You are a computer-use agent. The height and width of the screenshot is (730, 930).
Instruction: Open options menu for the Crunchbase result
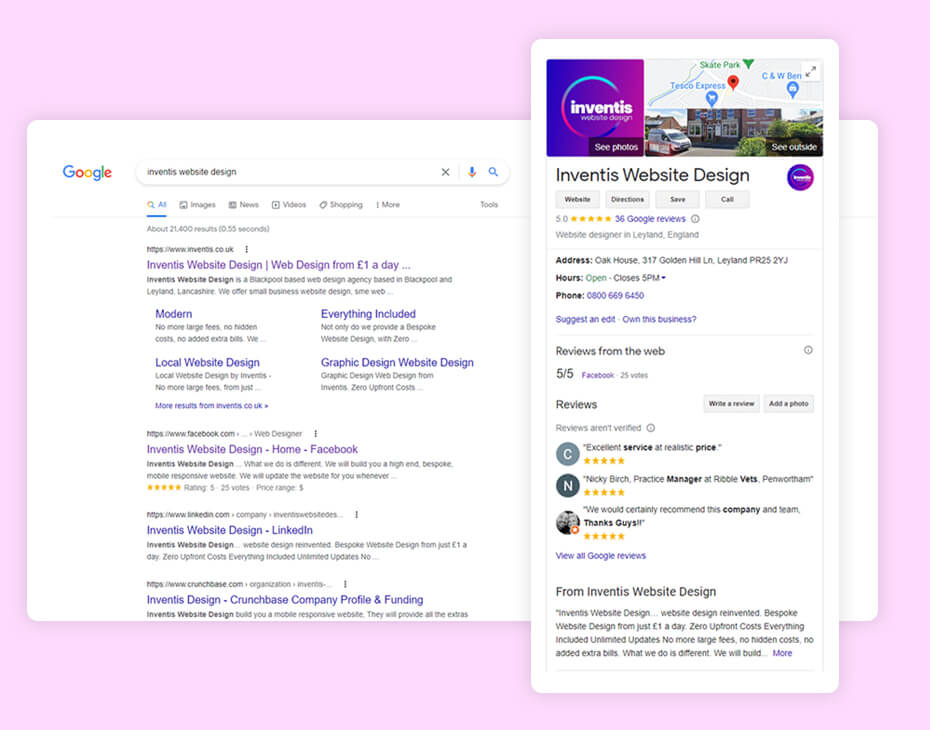[x=345, y=584]
